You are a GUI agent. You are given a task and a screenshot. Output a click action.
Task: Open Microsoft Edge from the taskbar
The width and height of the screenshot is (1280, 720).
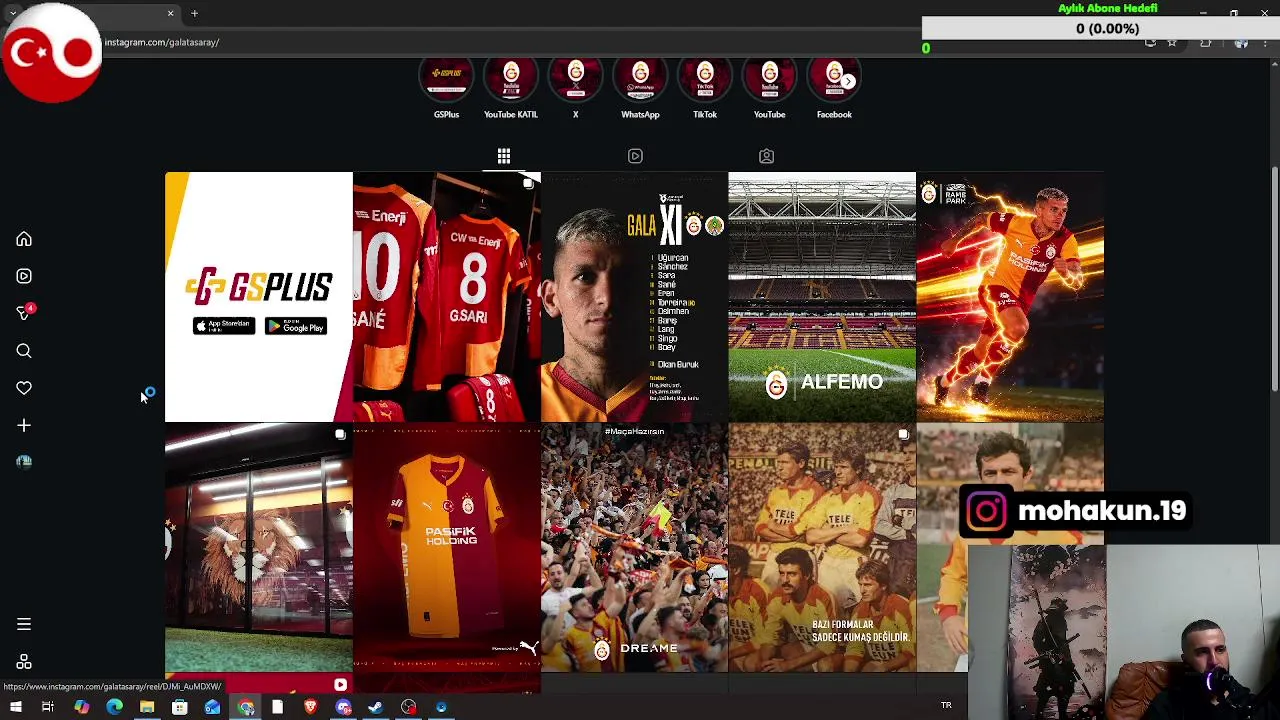pyautogui.click(x=114, y=707)
